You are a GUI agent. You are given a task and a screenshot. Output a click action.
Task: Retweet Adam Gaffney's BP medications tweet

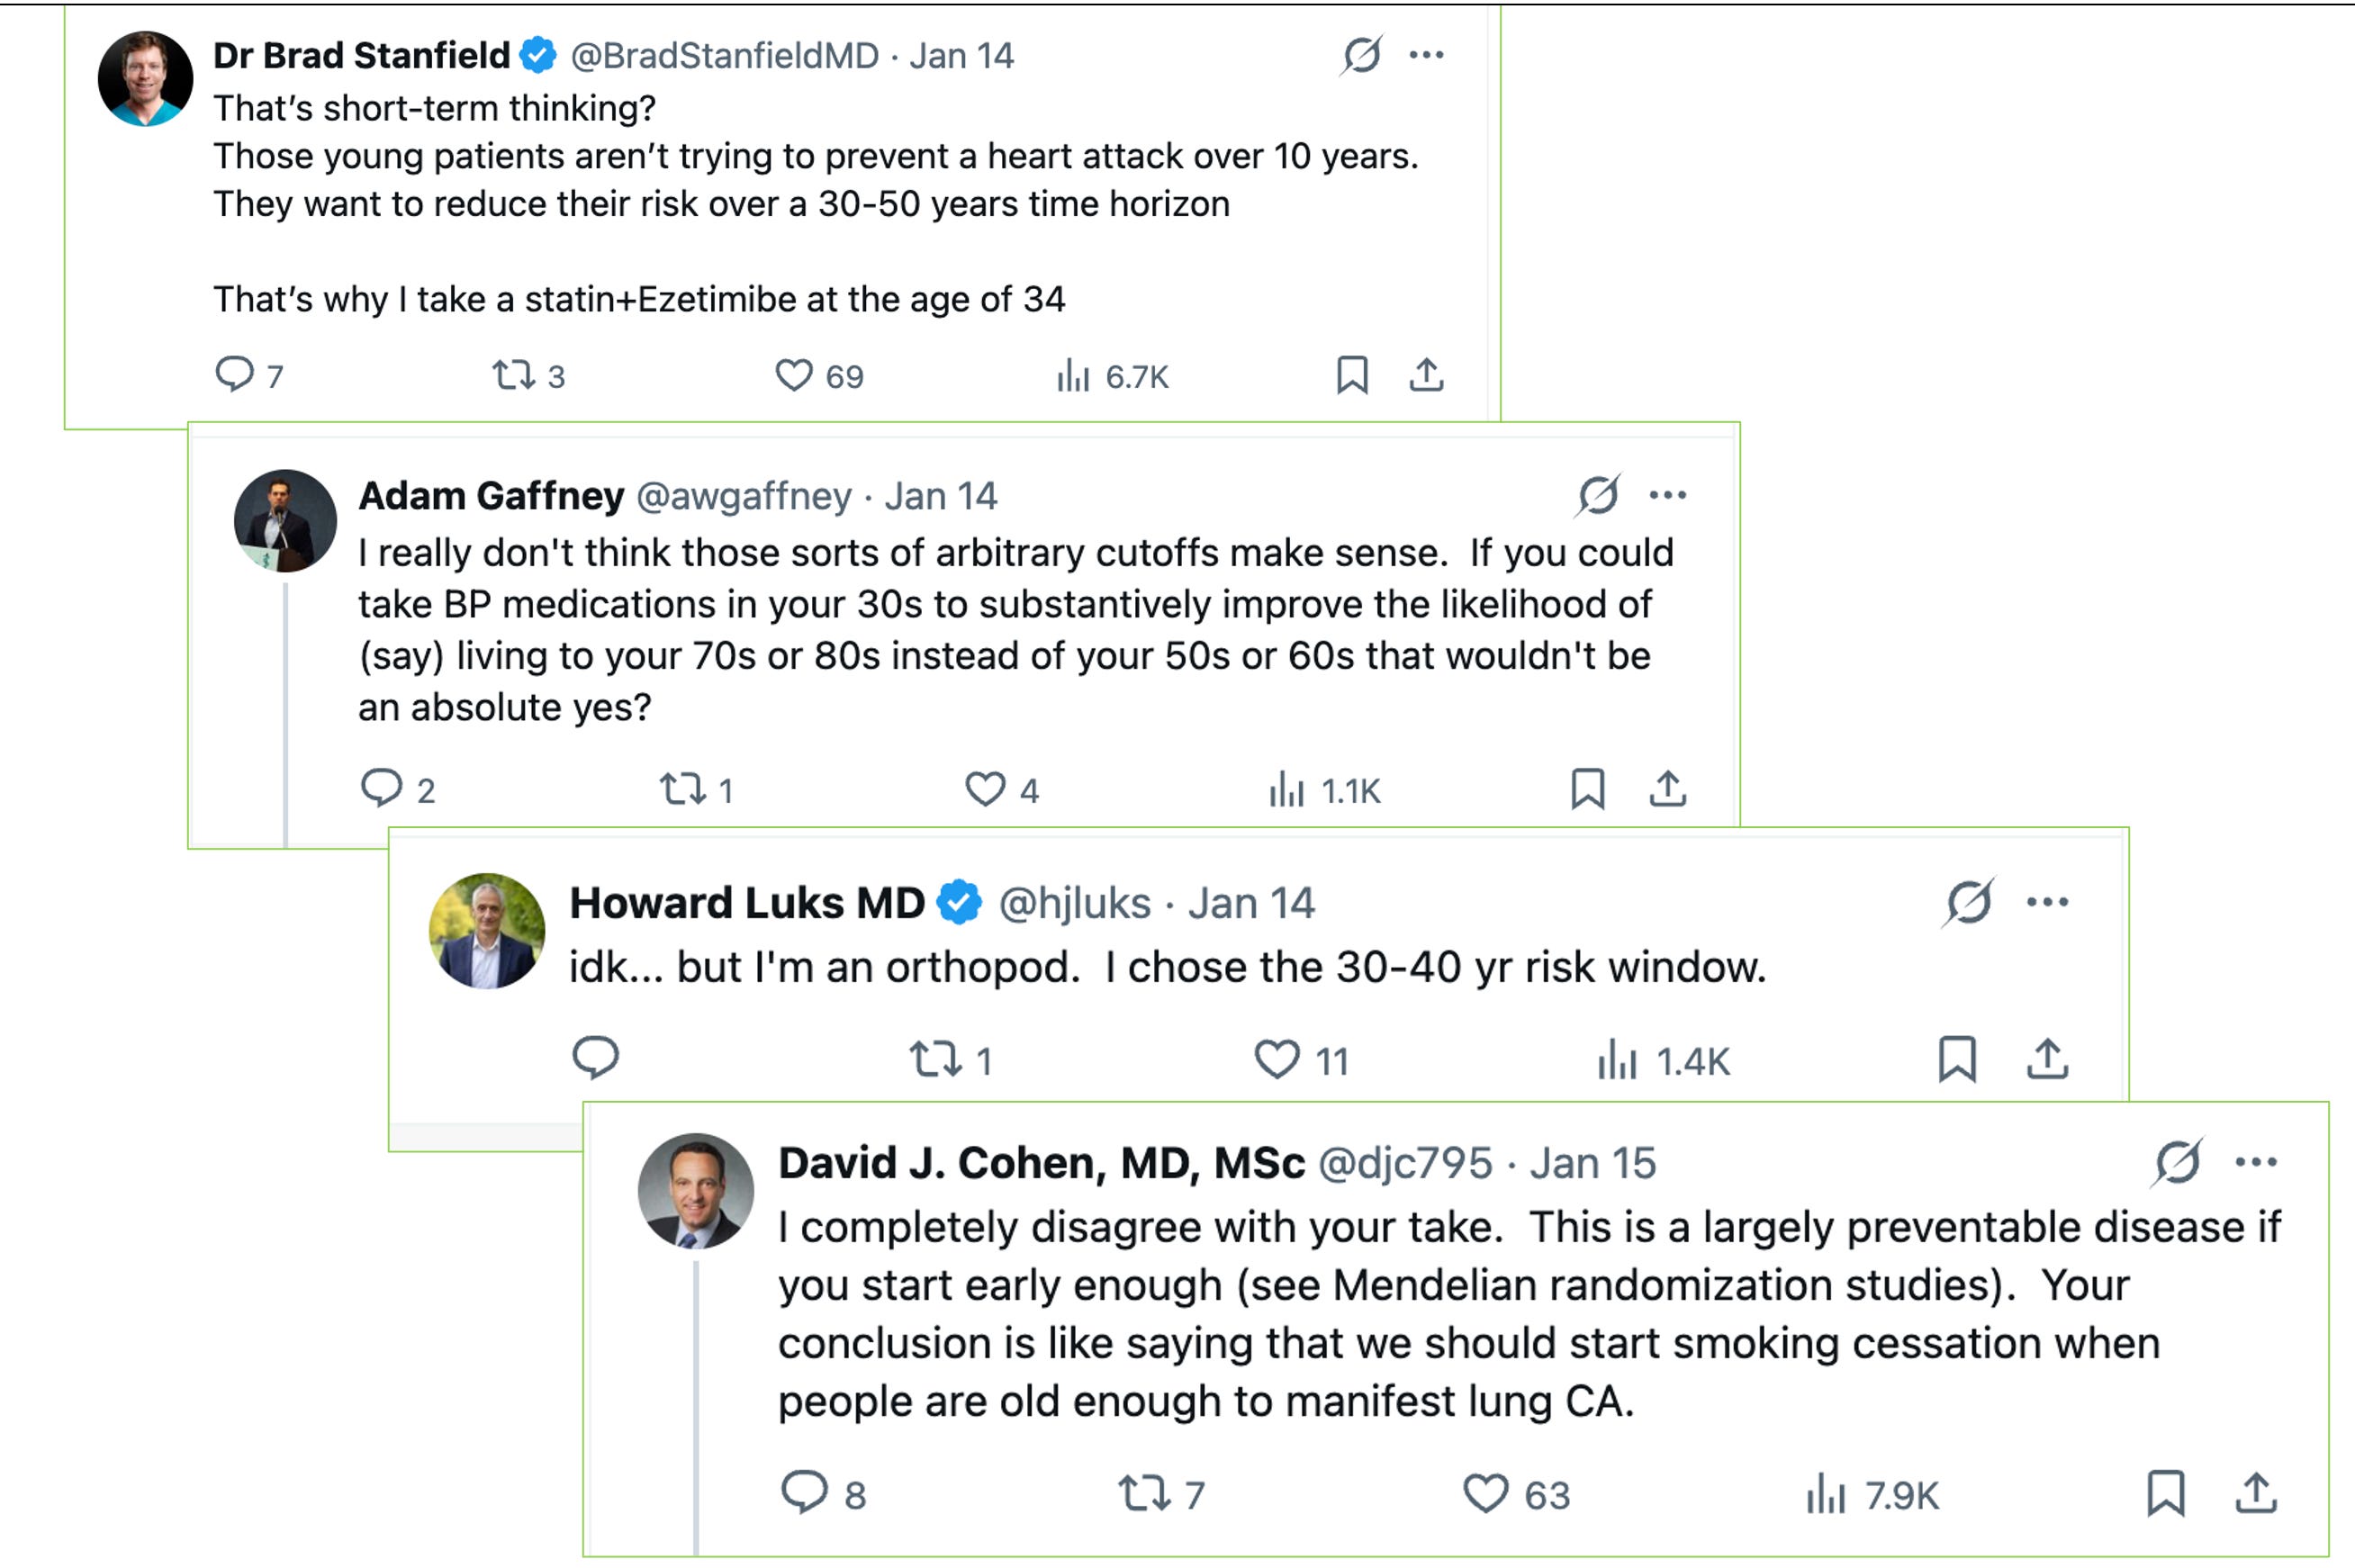683,790
